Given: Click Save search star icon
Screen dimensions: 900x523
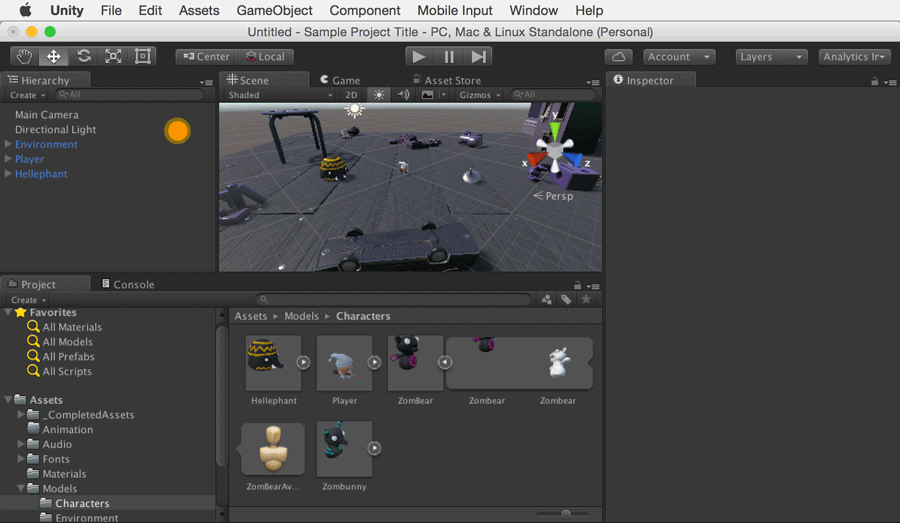Looking at the screenshot, I should [x=586, y=299].
